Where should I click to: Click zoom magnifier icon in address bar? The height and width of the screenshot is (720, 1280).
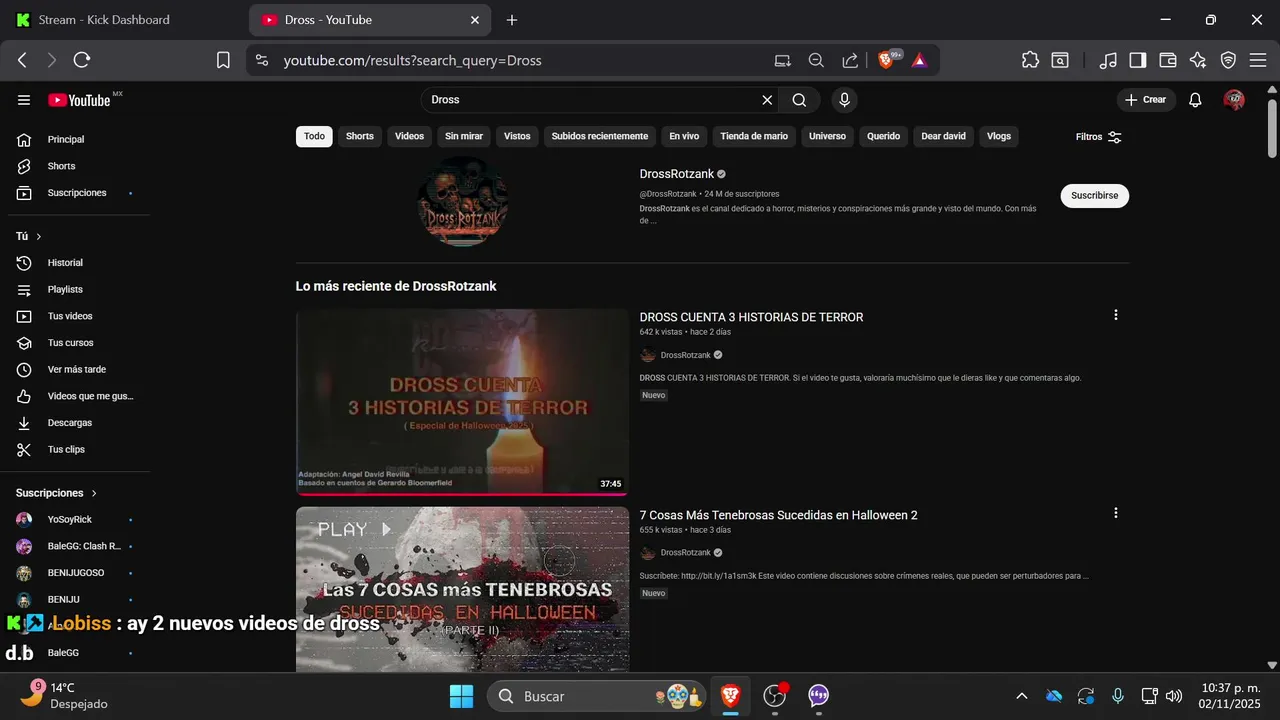click(x=816, y=60)
